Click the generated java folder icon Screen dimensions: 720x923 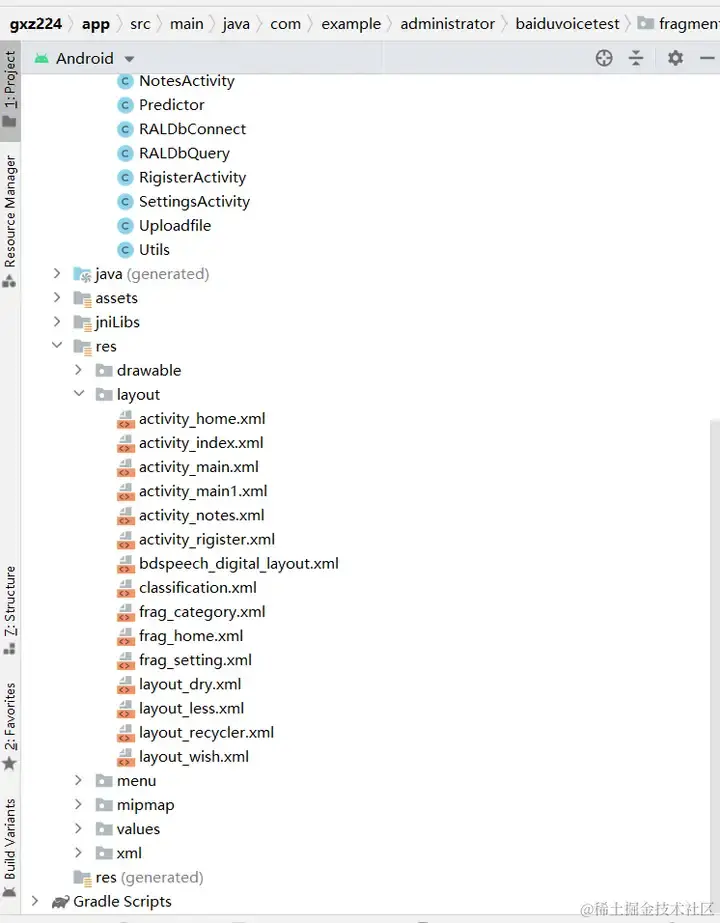pyautogui.click(x=82, y=274)
